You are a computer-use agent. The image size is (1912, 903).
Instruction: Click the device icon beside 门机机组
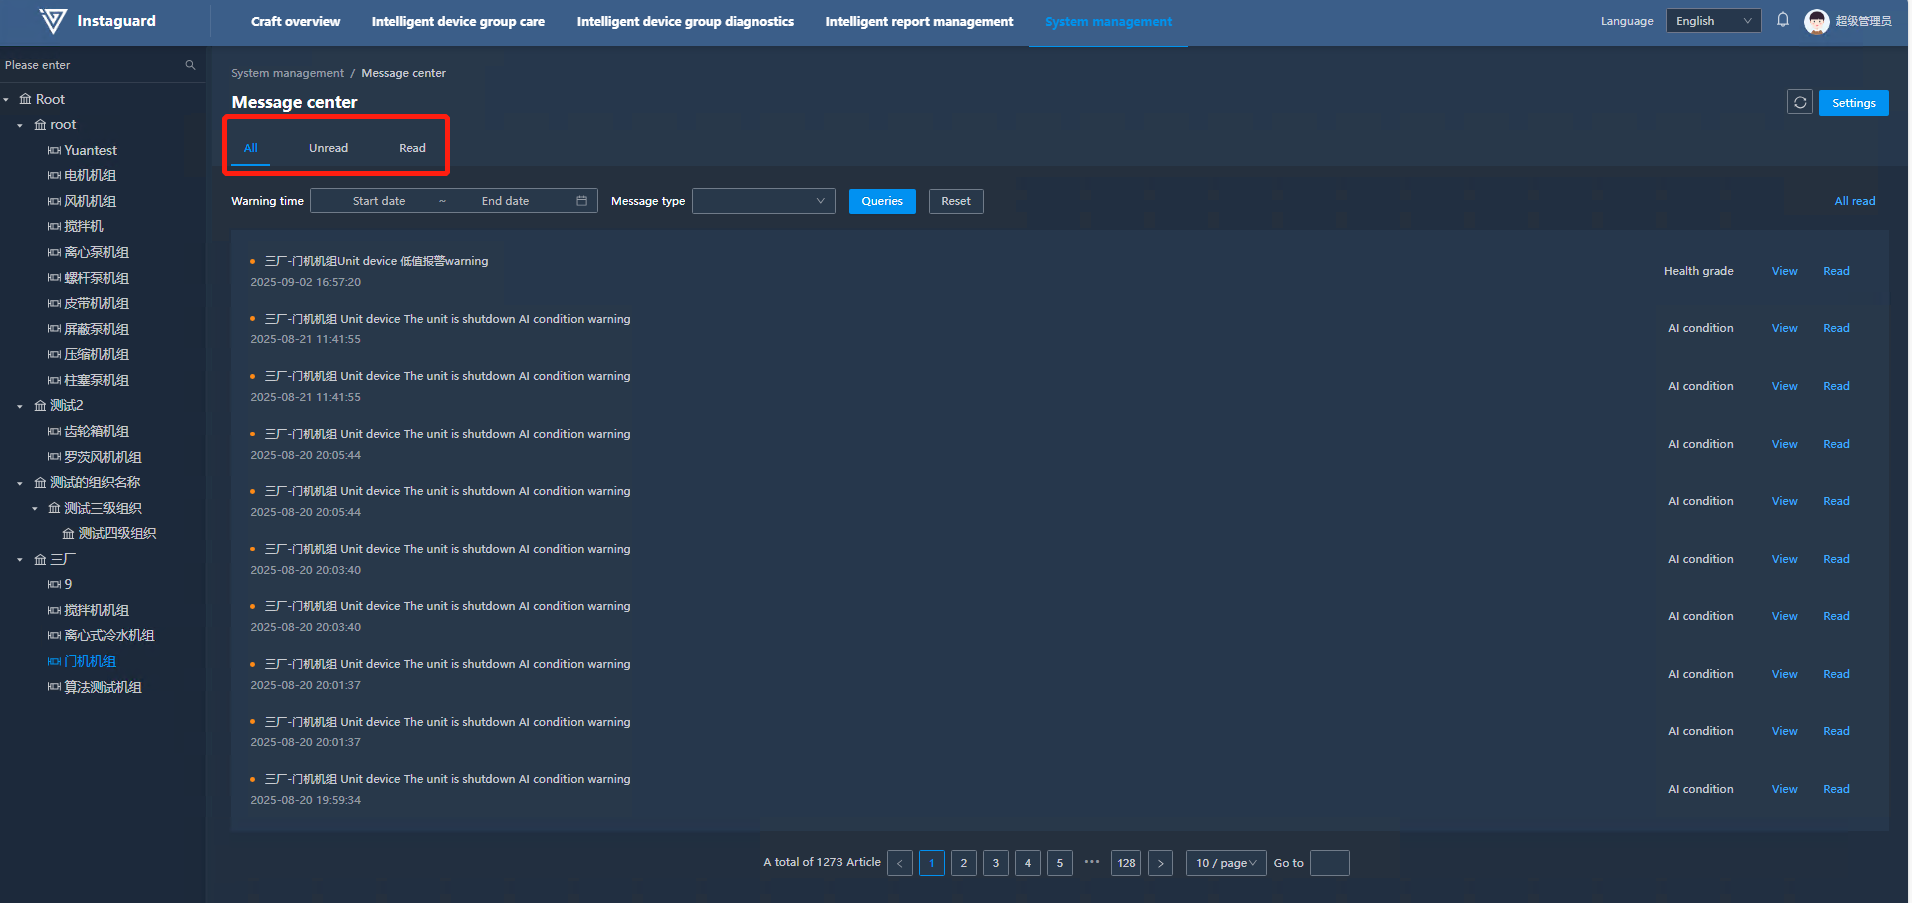(54, 662)
